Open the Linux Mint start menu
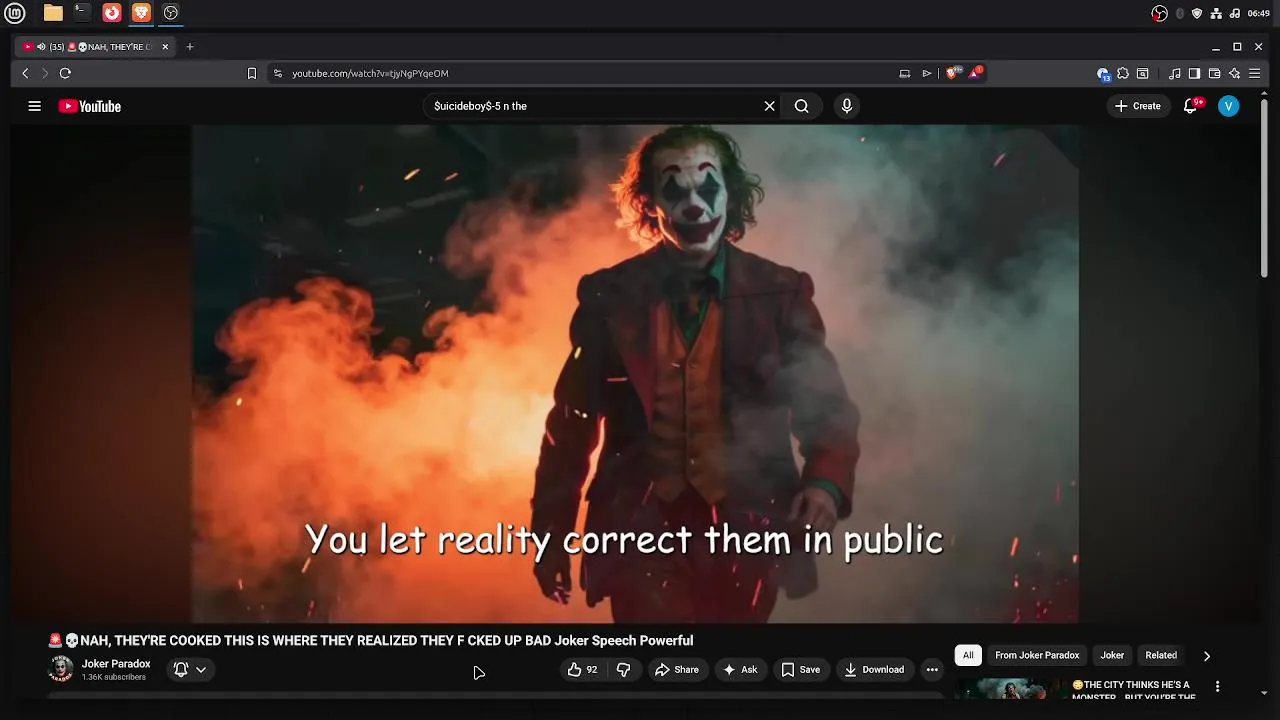The image size is (1280, 720). pos(15,13)
